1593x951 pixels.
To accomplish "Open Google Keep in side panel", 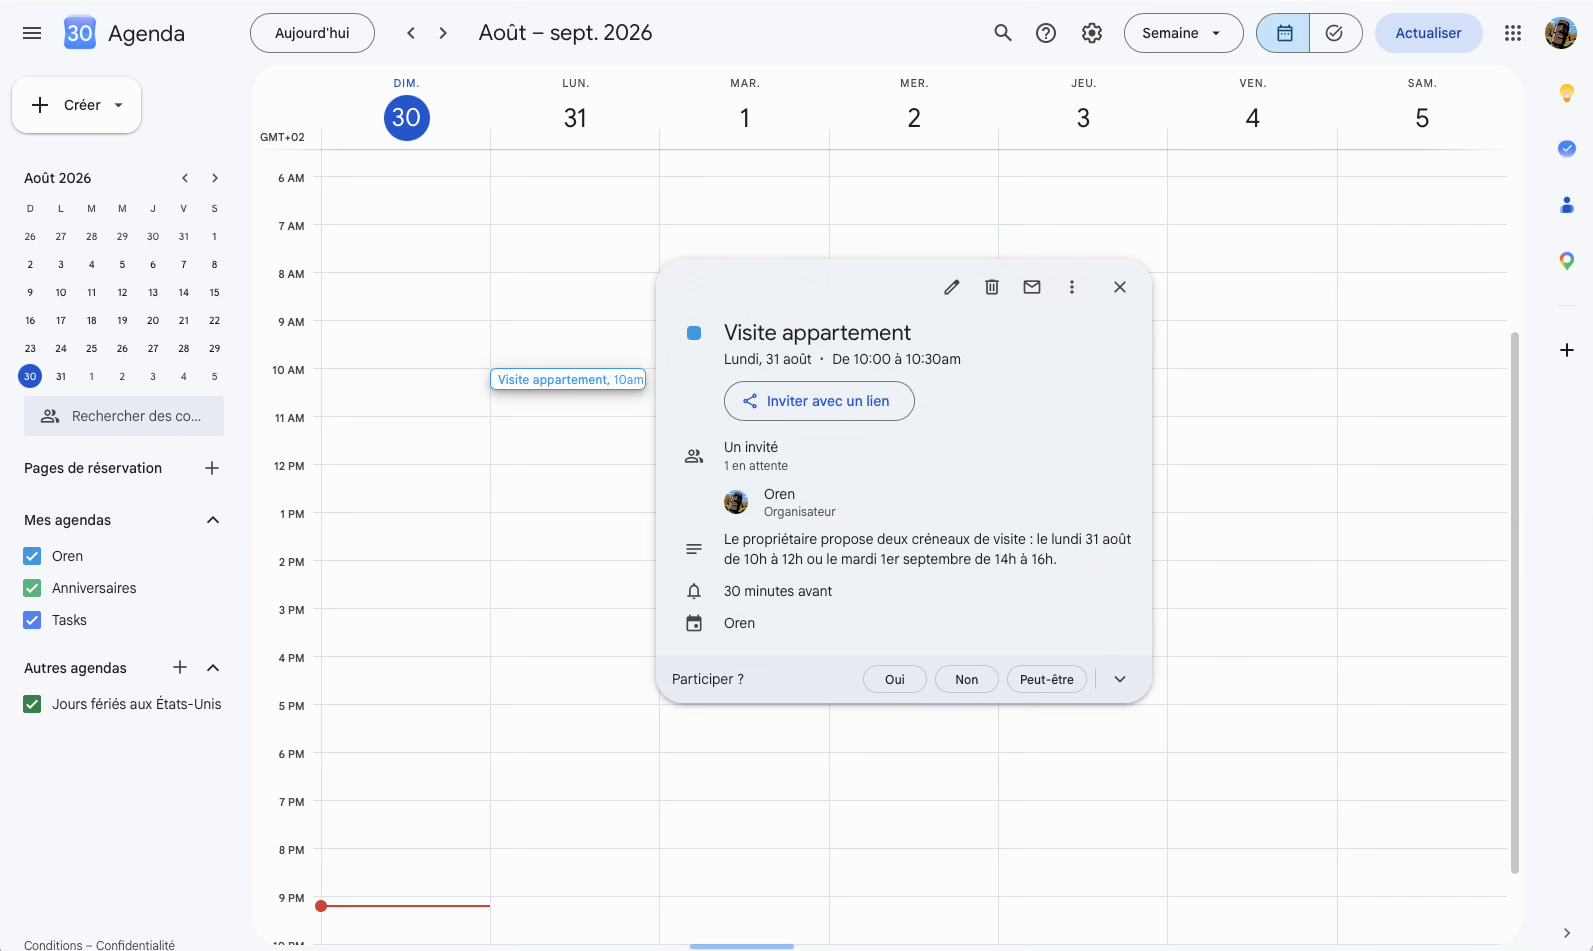I will (1567, 93).
